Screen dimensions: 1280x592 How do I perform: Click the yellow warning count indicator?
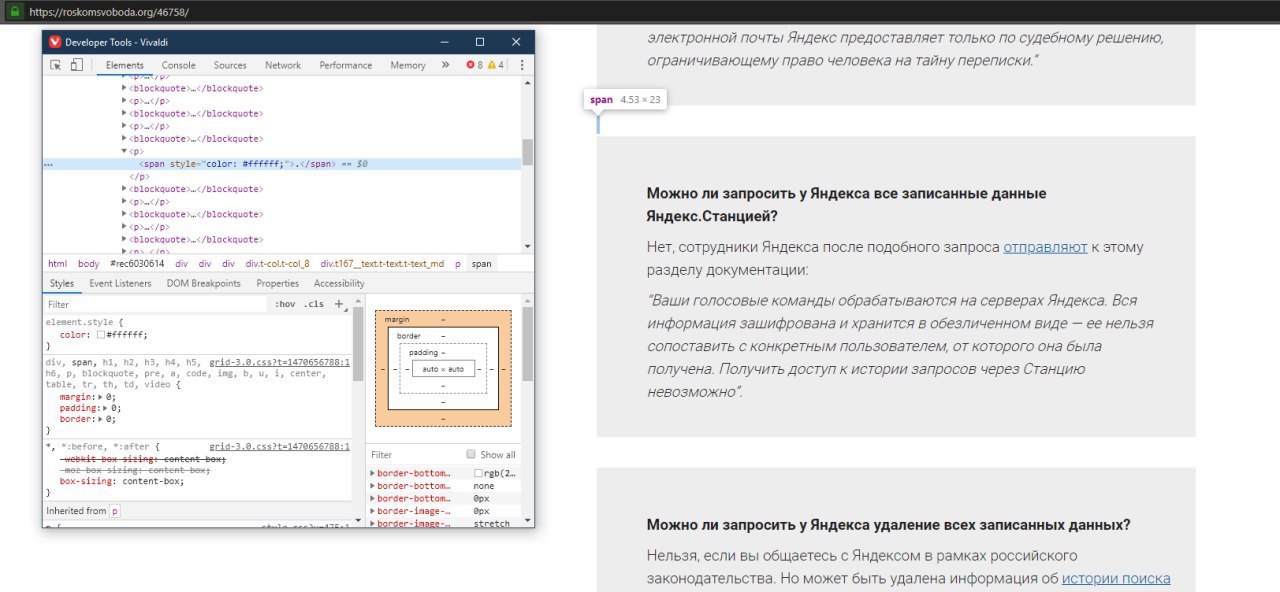click(x=495, y=65)
